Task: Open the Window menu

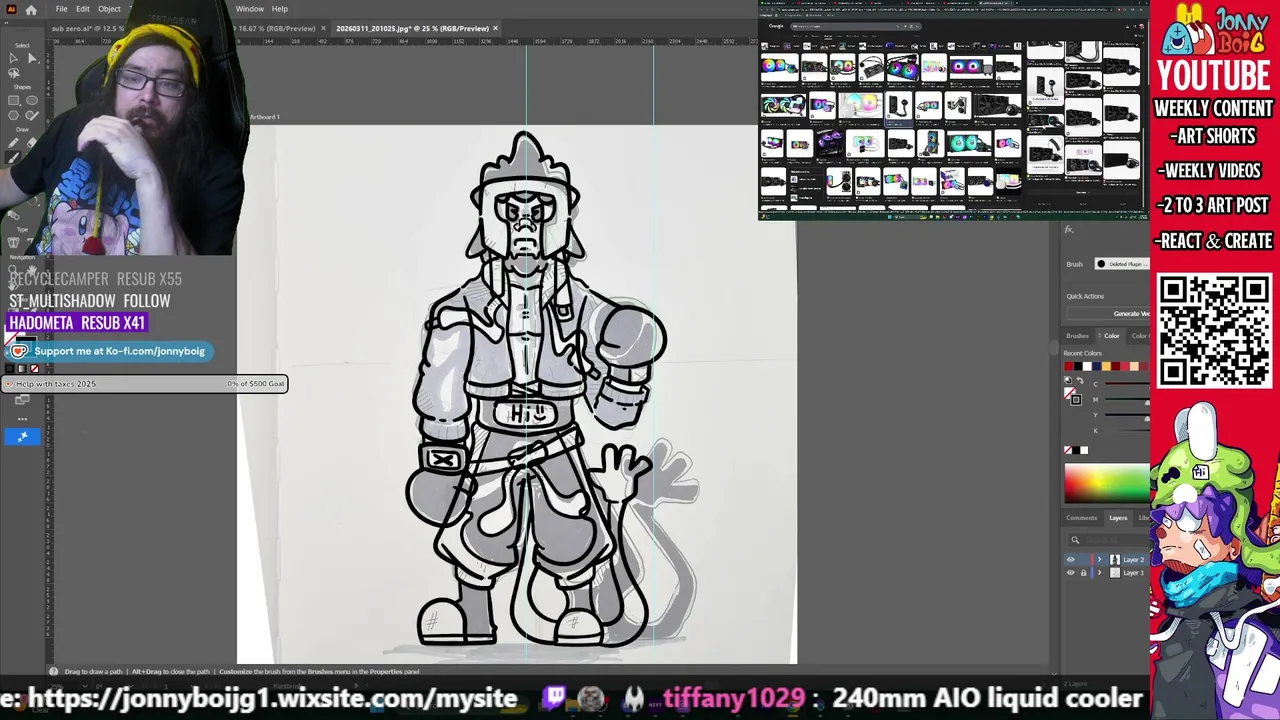Action: coord(249,9)
